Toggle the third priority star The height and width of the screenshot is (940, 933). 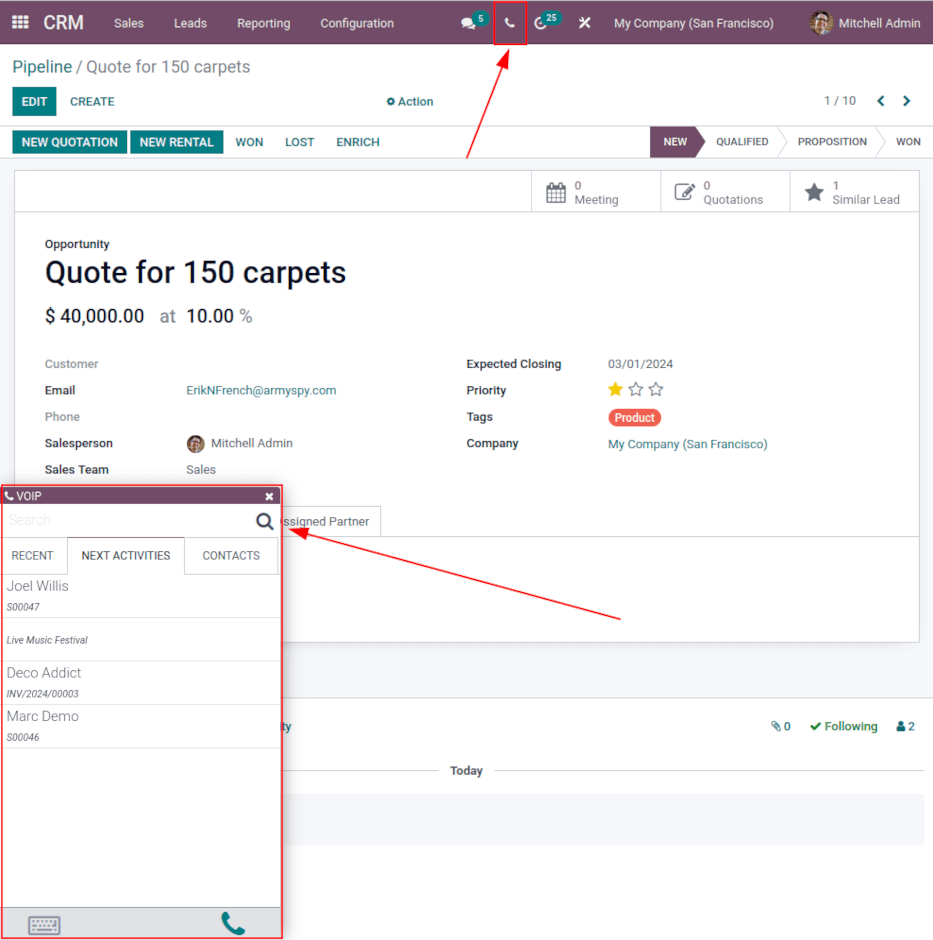[655, 390]
